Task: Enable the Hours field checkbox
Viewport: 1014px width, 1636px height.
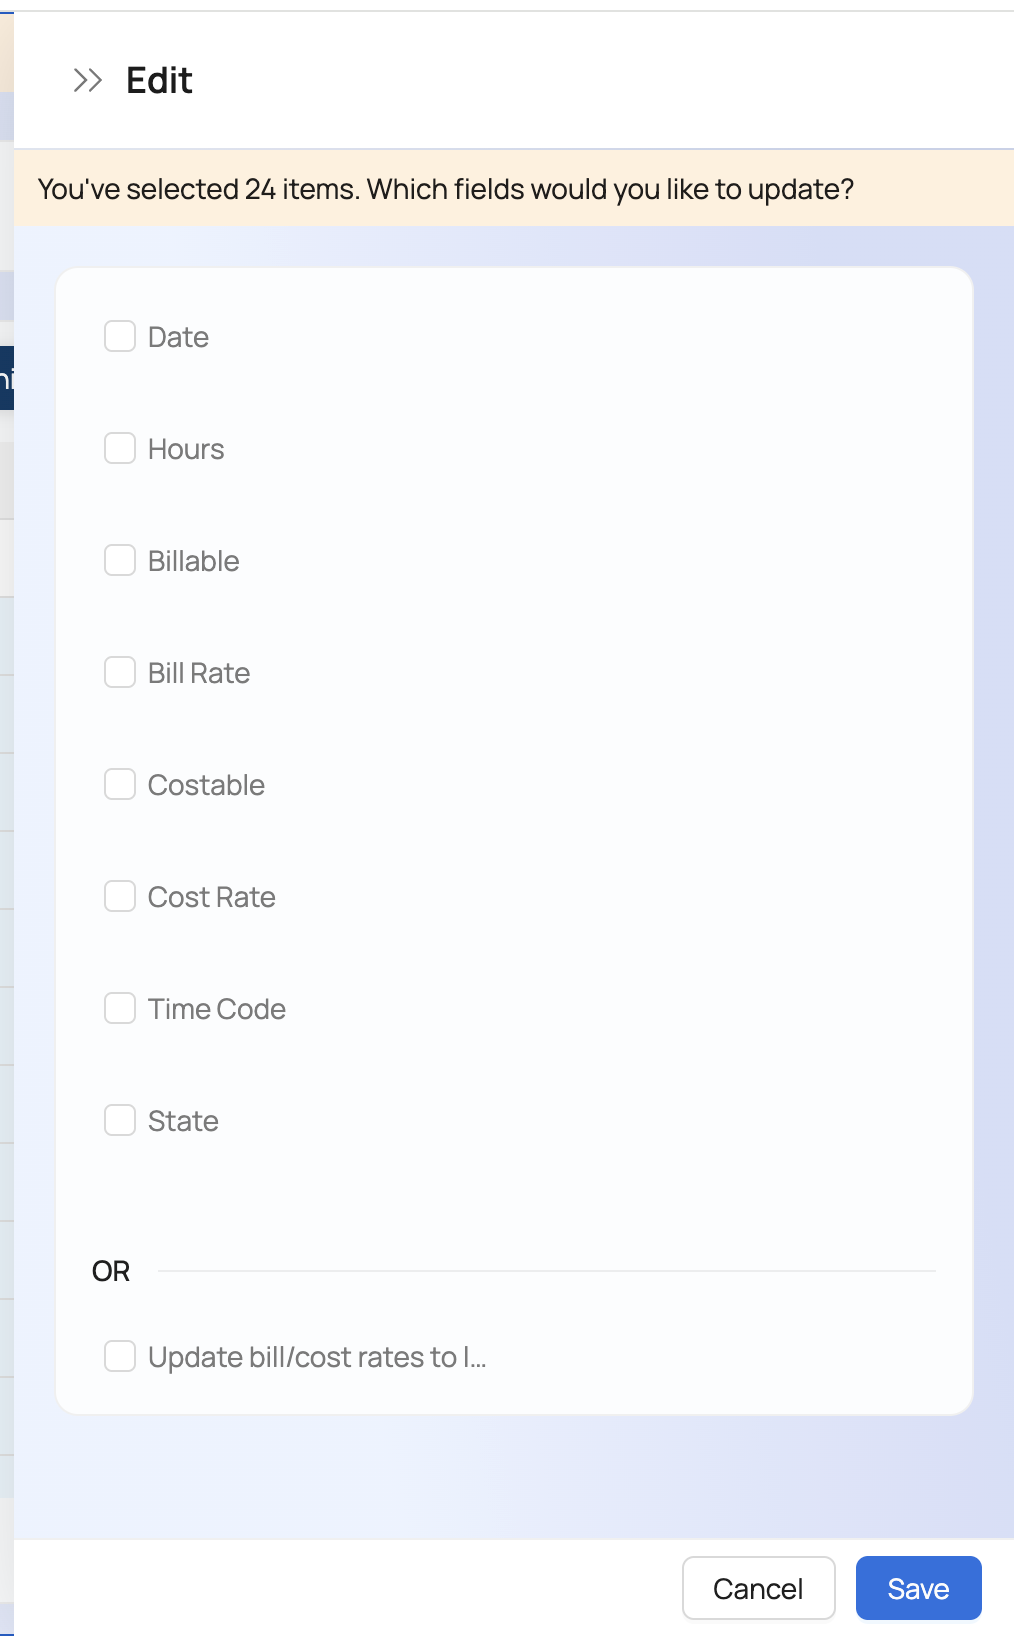Action: pos(120,448)
